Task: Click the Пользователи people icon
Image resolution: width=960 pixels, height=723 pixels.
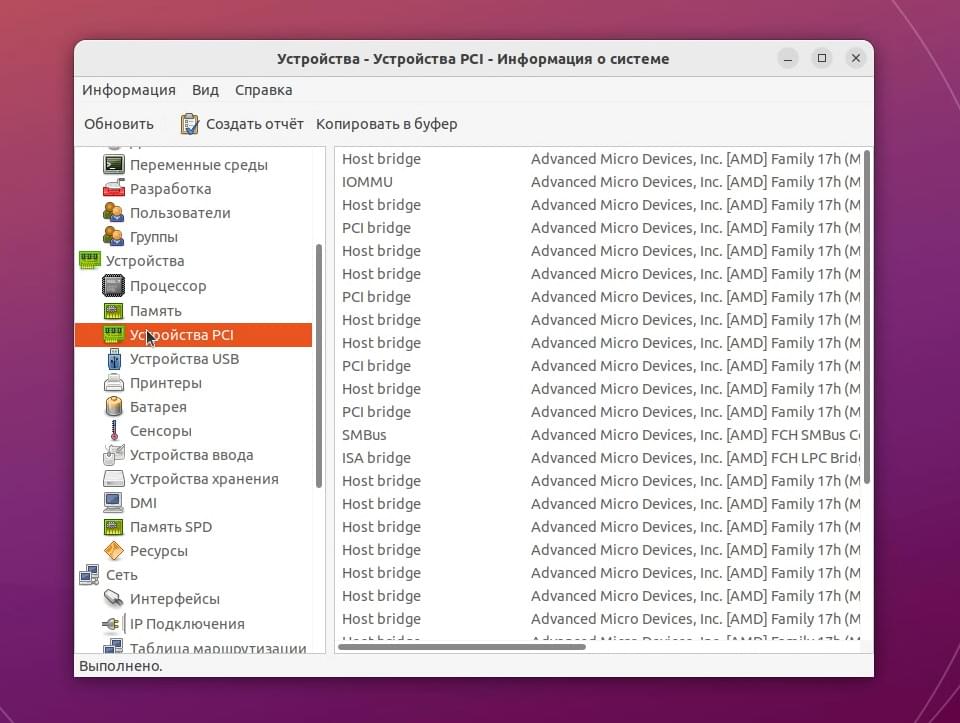Action: tap(114, 212)
